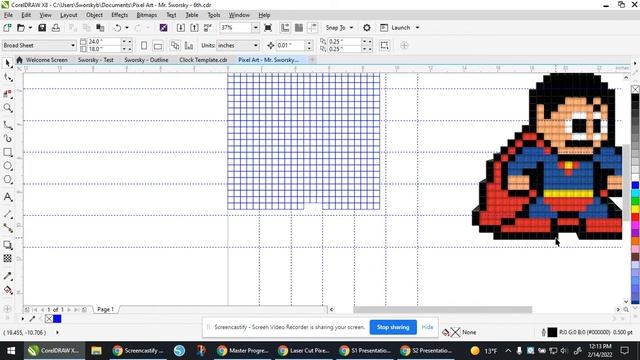Select the Rectangle tool
This screenshot has height=360, width=640.
8,152
